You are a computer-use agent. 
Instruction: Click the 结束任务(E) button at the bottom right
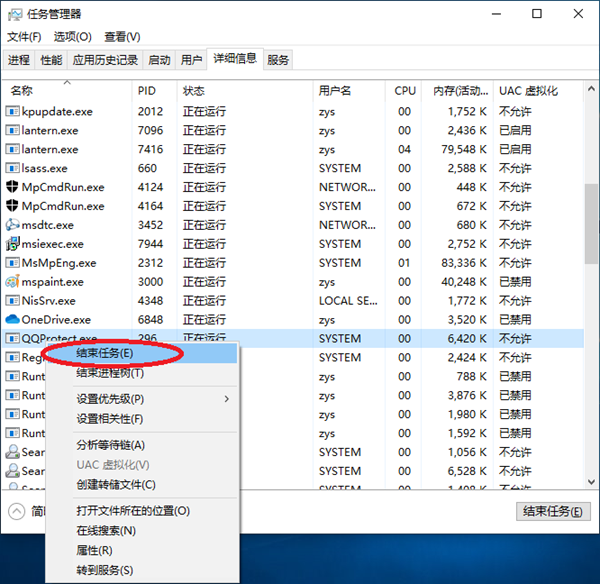point(553,511)
